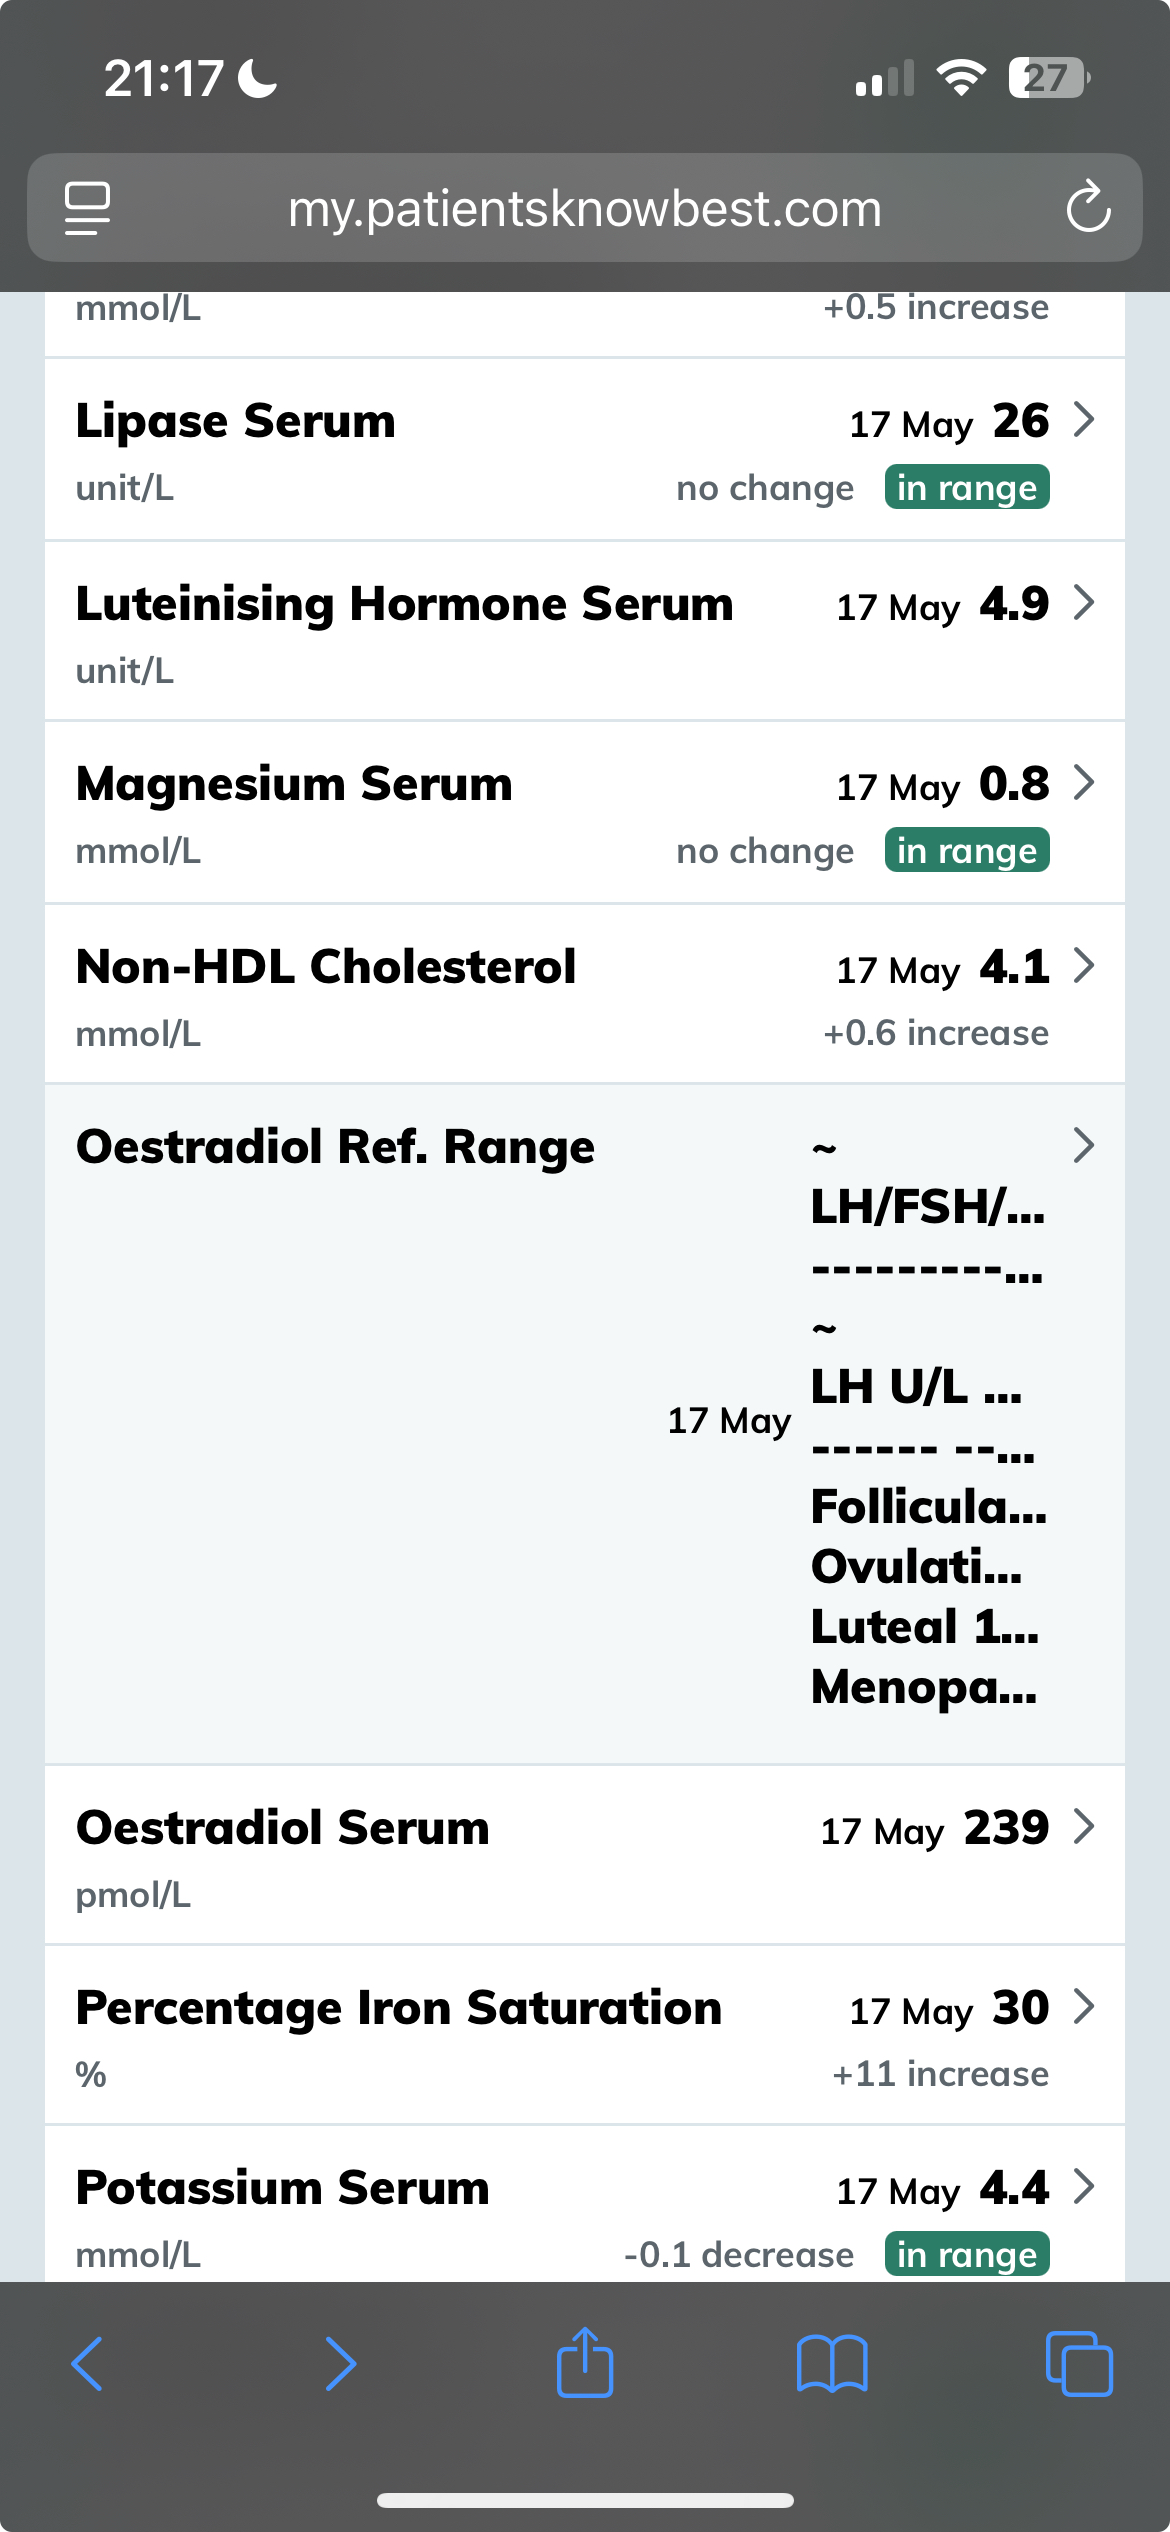Open the Safari bookmarks icon
The height and width of the screenshot is (2532, 1170).
click(x=832, y=2364)
